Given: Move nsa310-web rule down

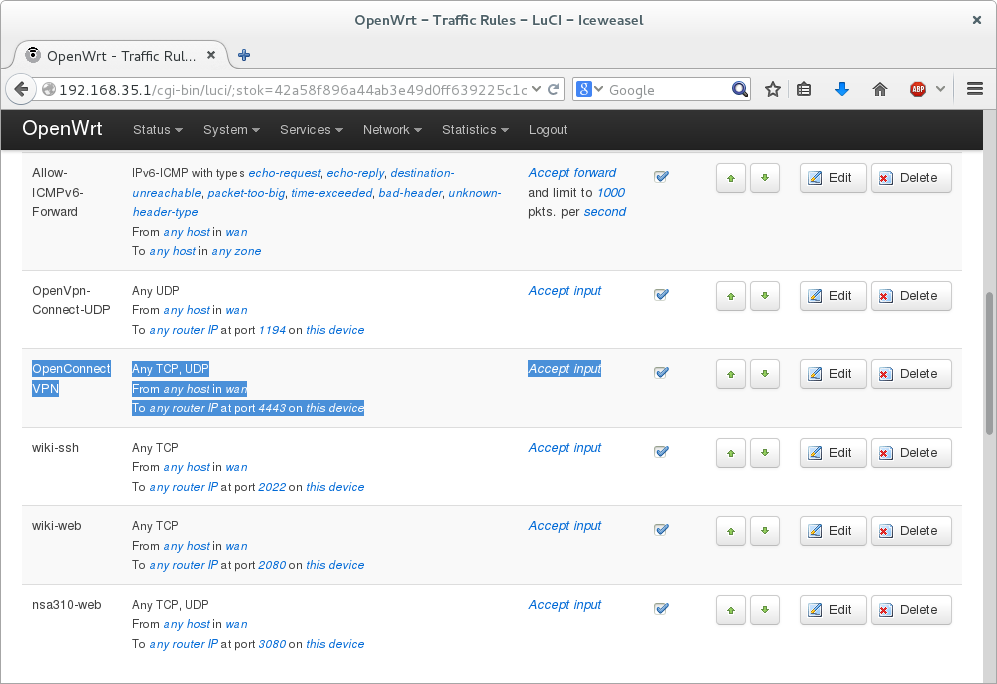Looking at the screenshot, I should click(765, 610).
